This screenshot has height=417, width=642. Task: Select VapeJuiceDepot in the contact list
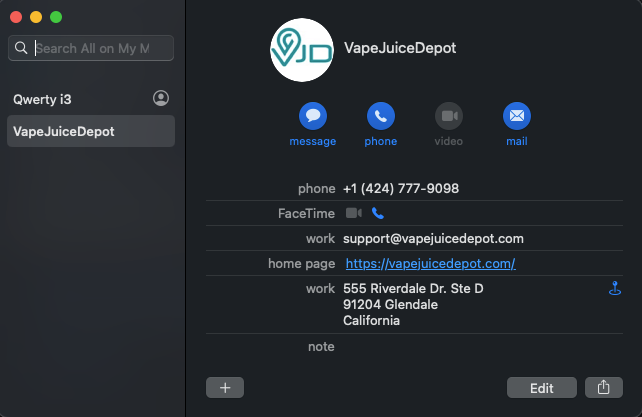[x=91, y=131]
